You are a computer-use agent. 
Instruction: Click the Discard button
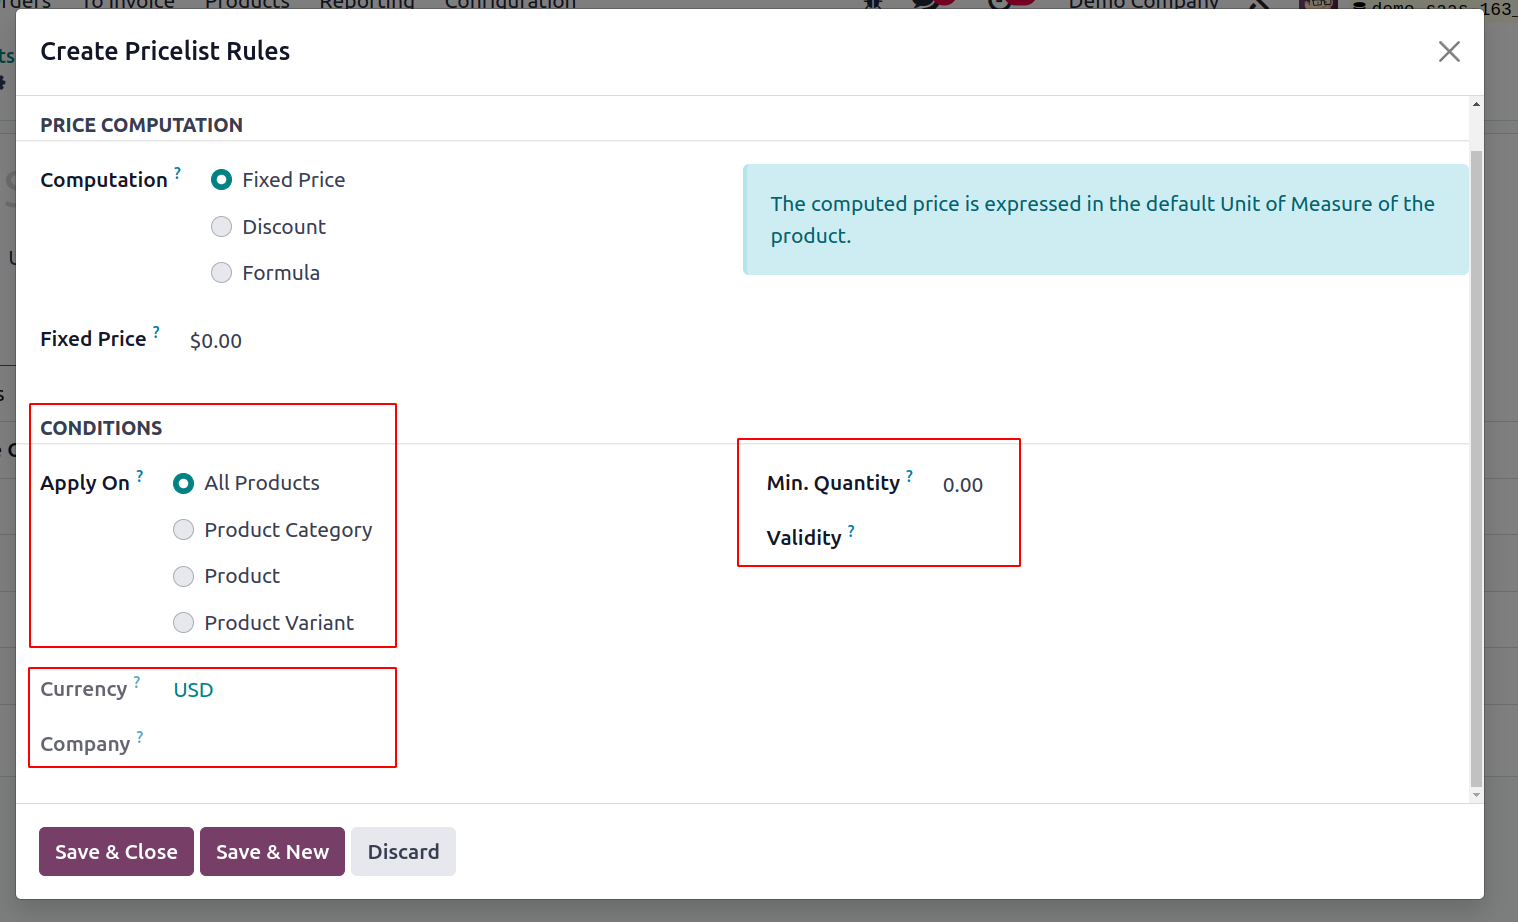[403, 852]
